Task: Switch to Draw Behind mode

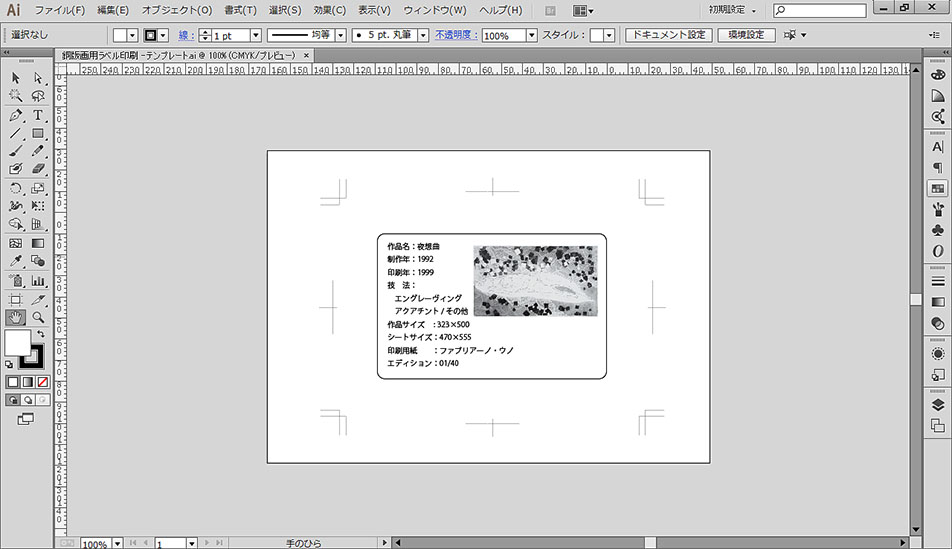Action: [x=28, y=399]
